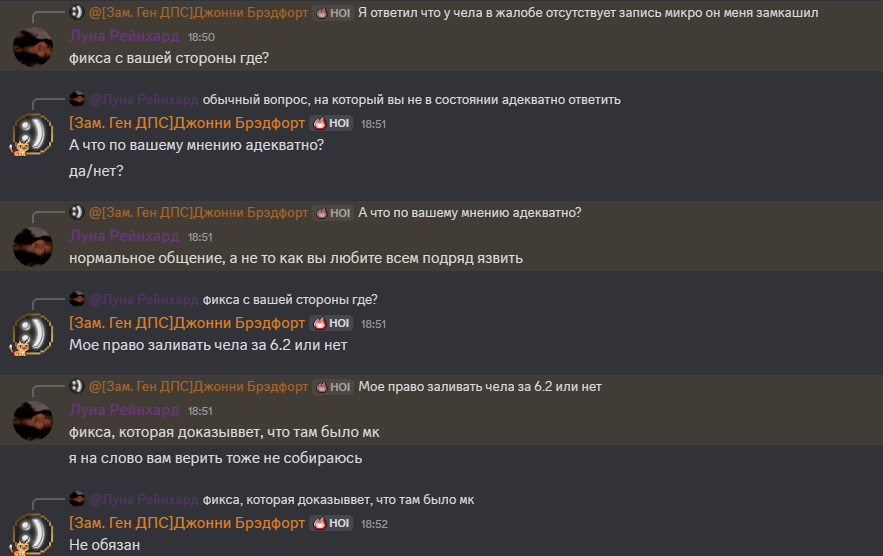Open the avatar next to the "да/нет?" message group
Image resolution: width=883 pixels, height=556 pixels.
(33, 135)
